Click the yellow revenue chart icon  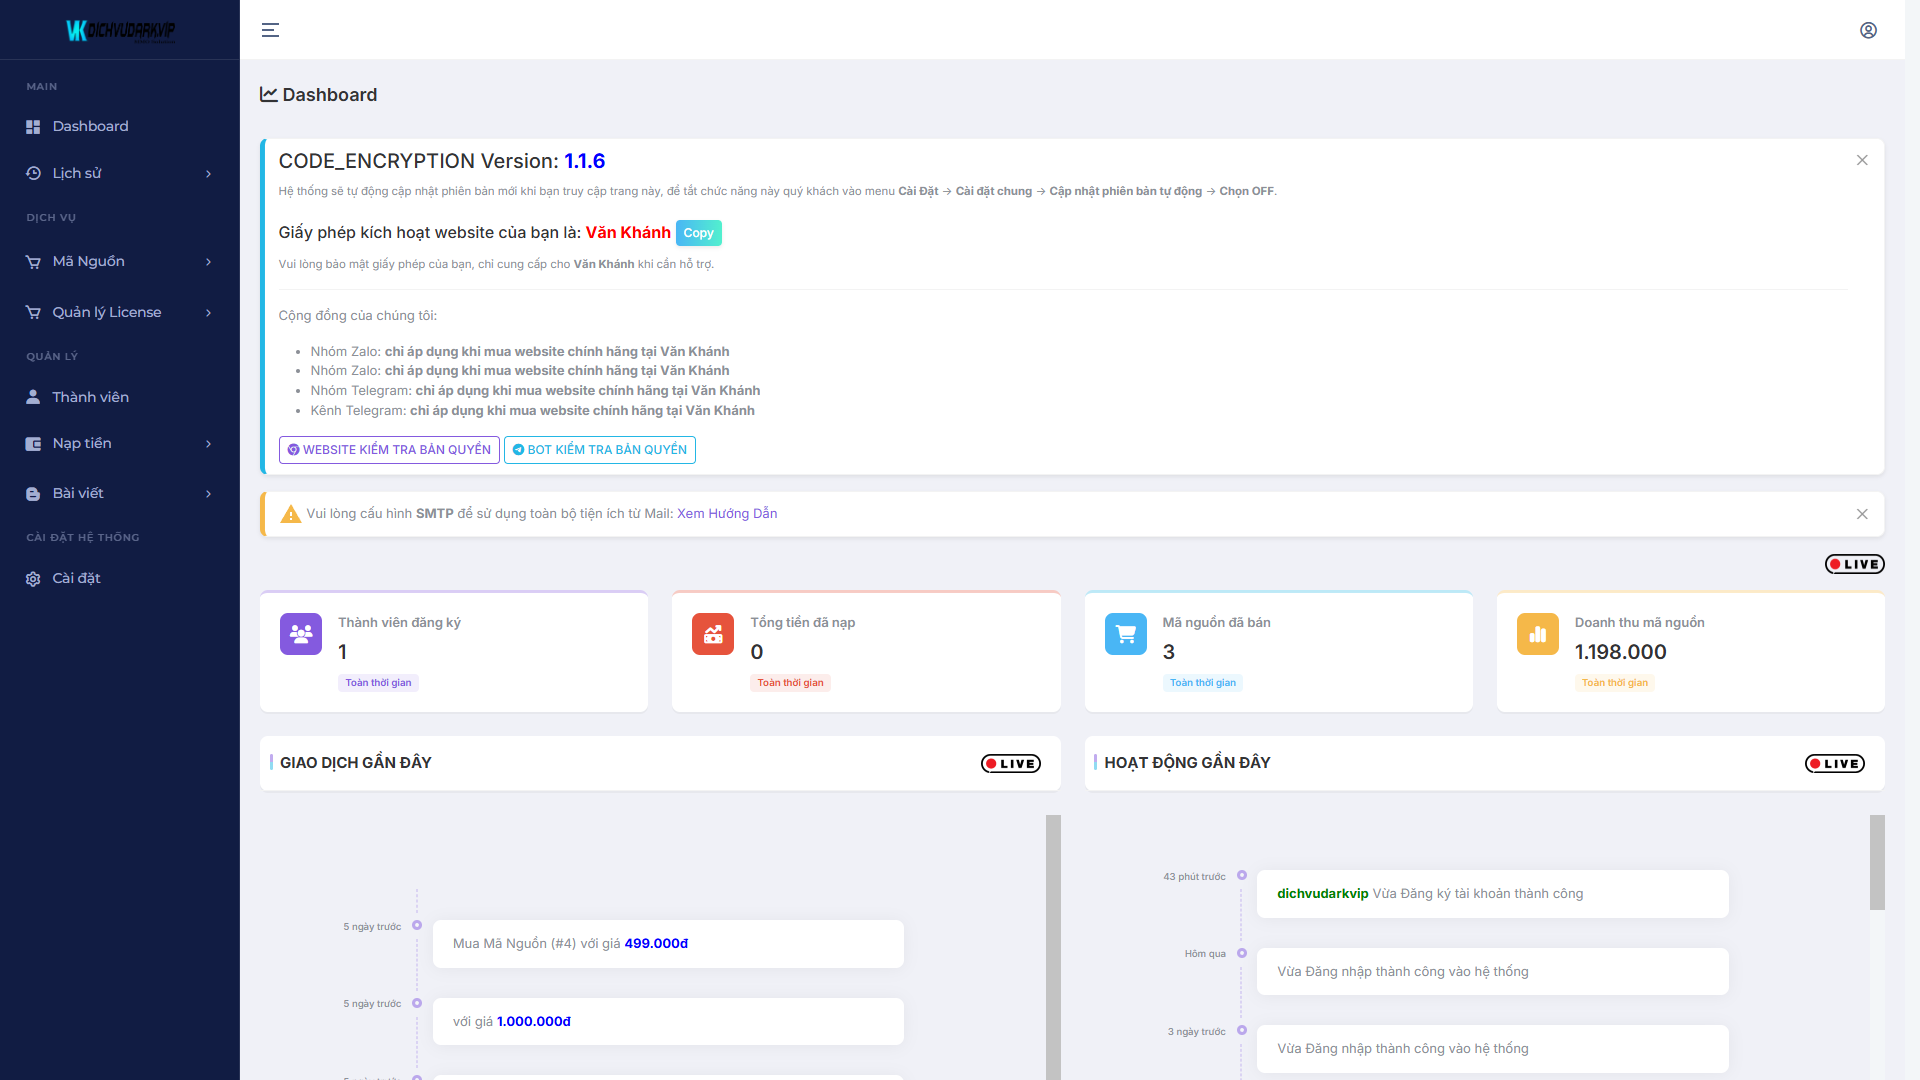(x=1538, y=634)
